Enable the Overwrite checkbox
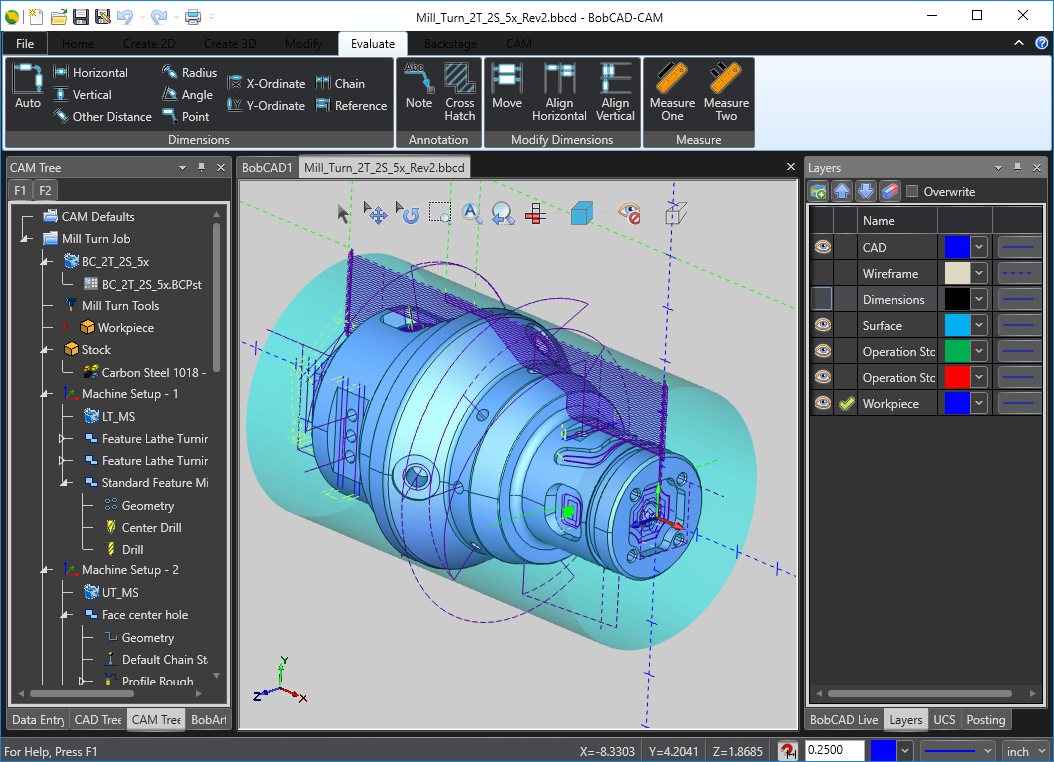 point(912,192)
